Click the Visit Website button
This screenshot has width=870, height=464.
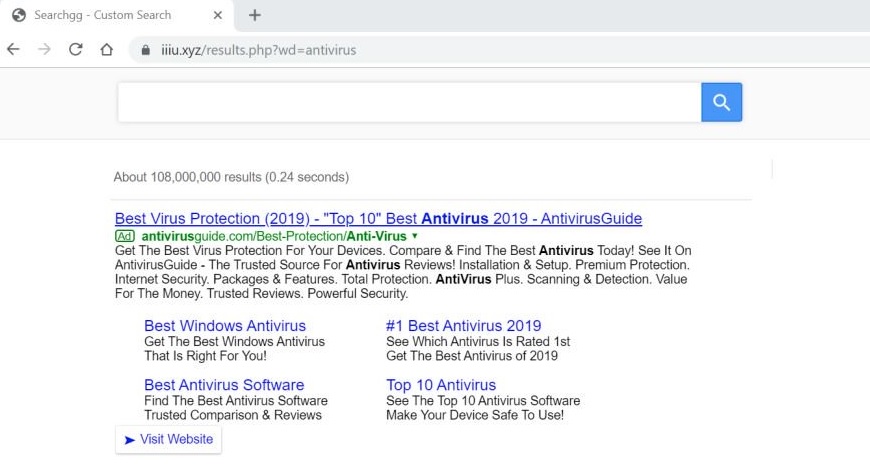click(x=169, y=440)
